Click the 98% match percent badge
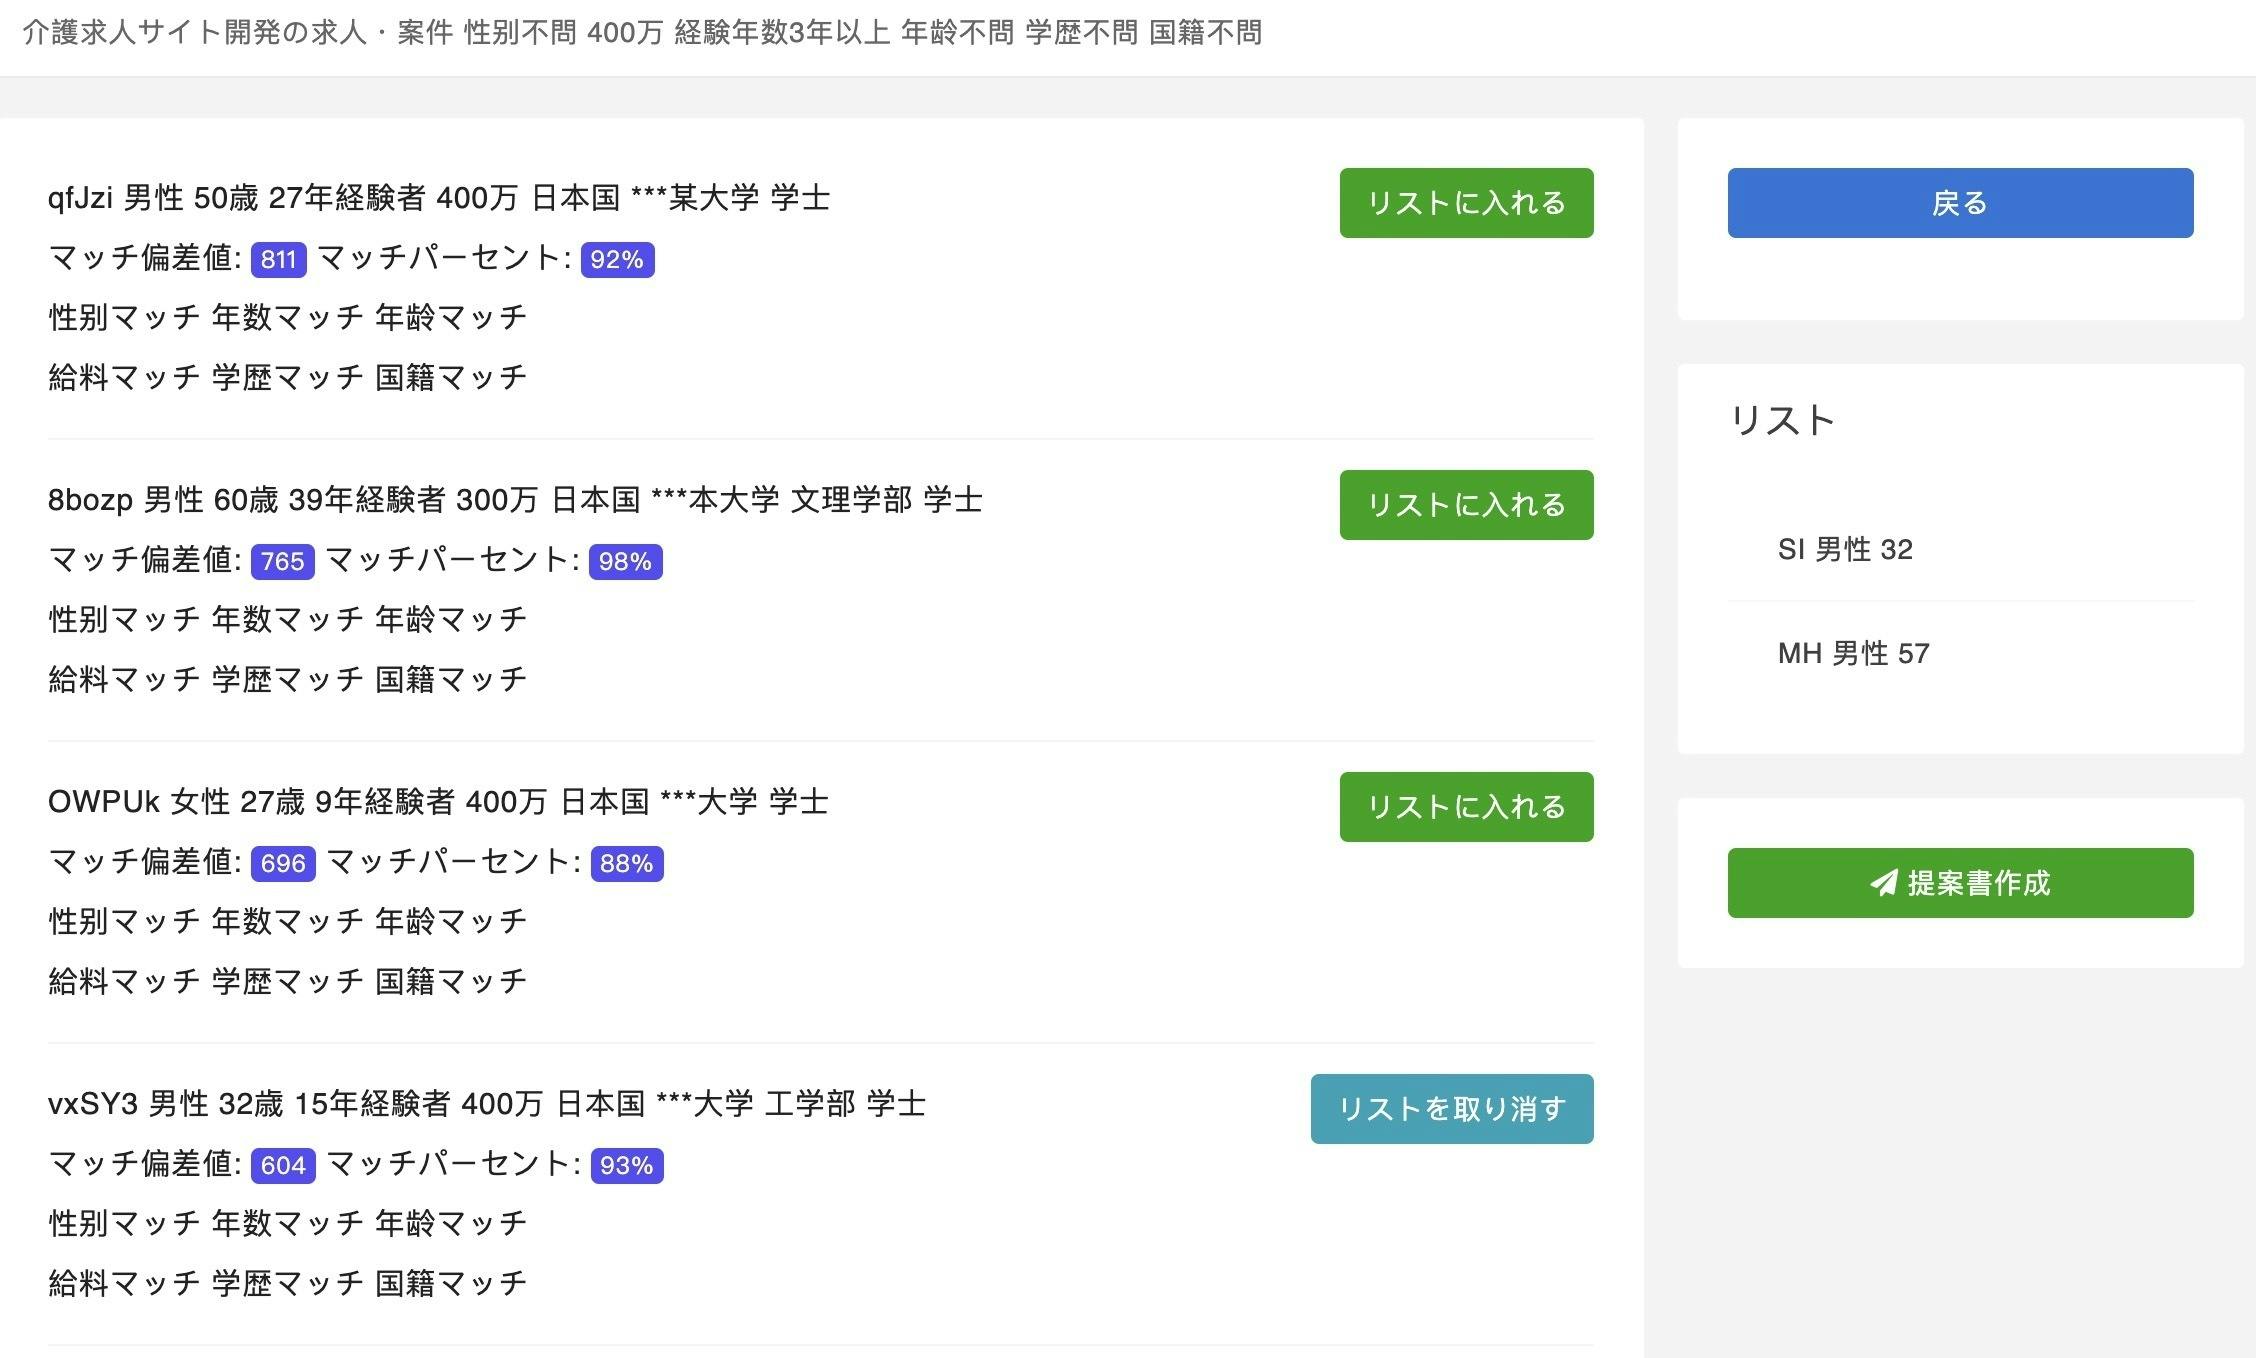 coord(625,562)
